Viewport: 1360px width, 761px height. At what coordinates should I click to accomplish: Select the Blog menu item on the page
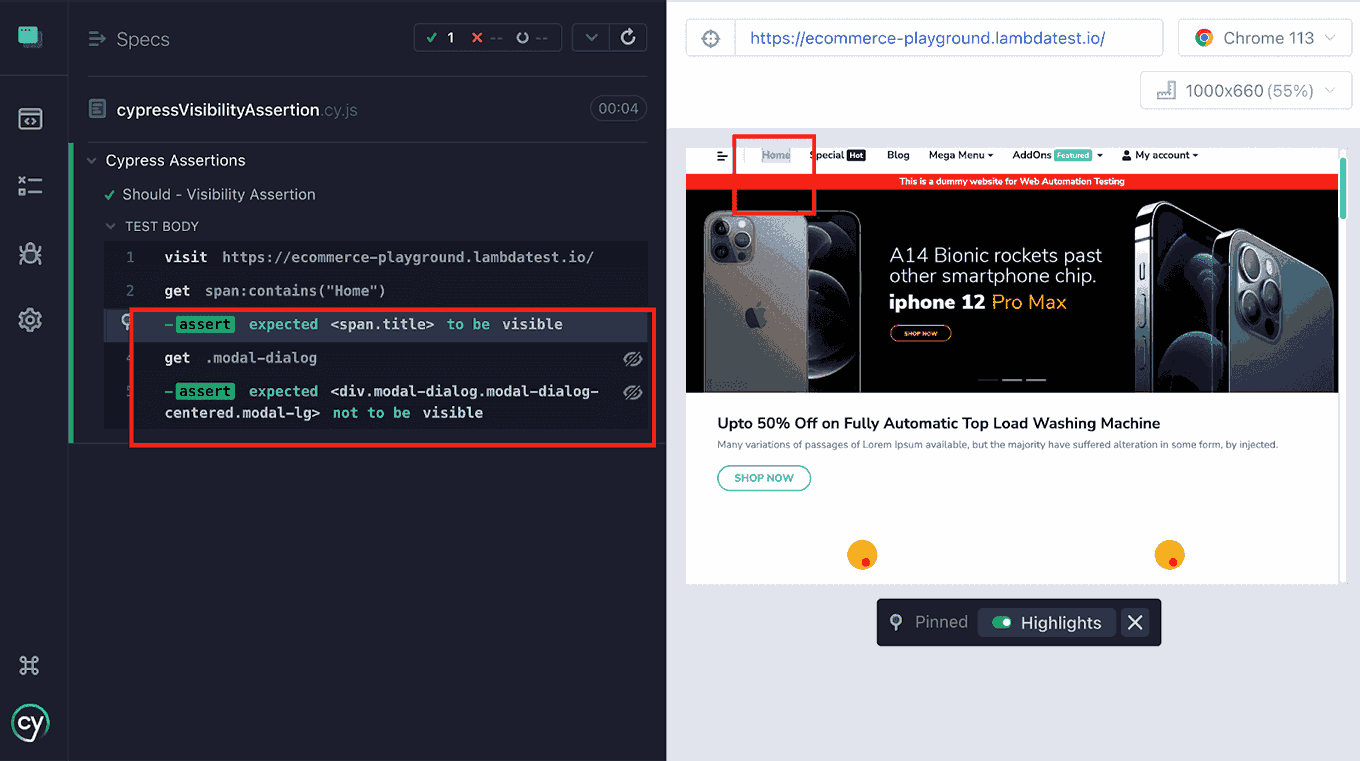point(897,155)
